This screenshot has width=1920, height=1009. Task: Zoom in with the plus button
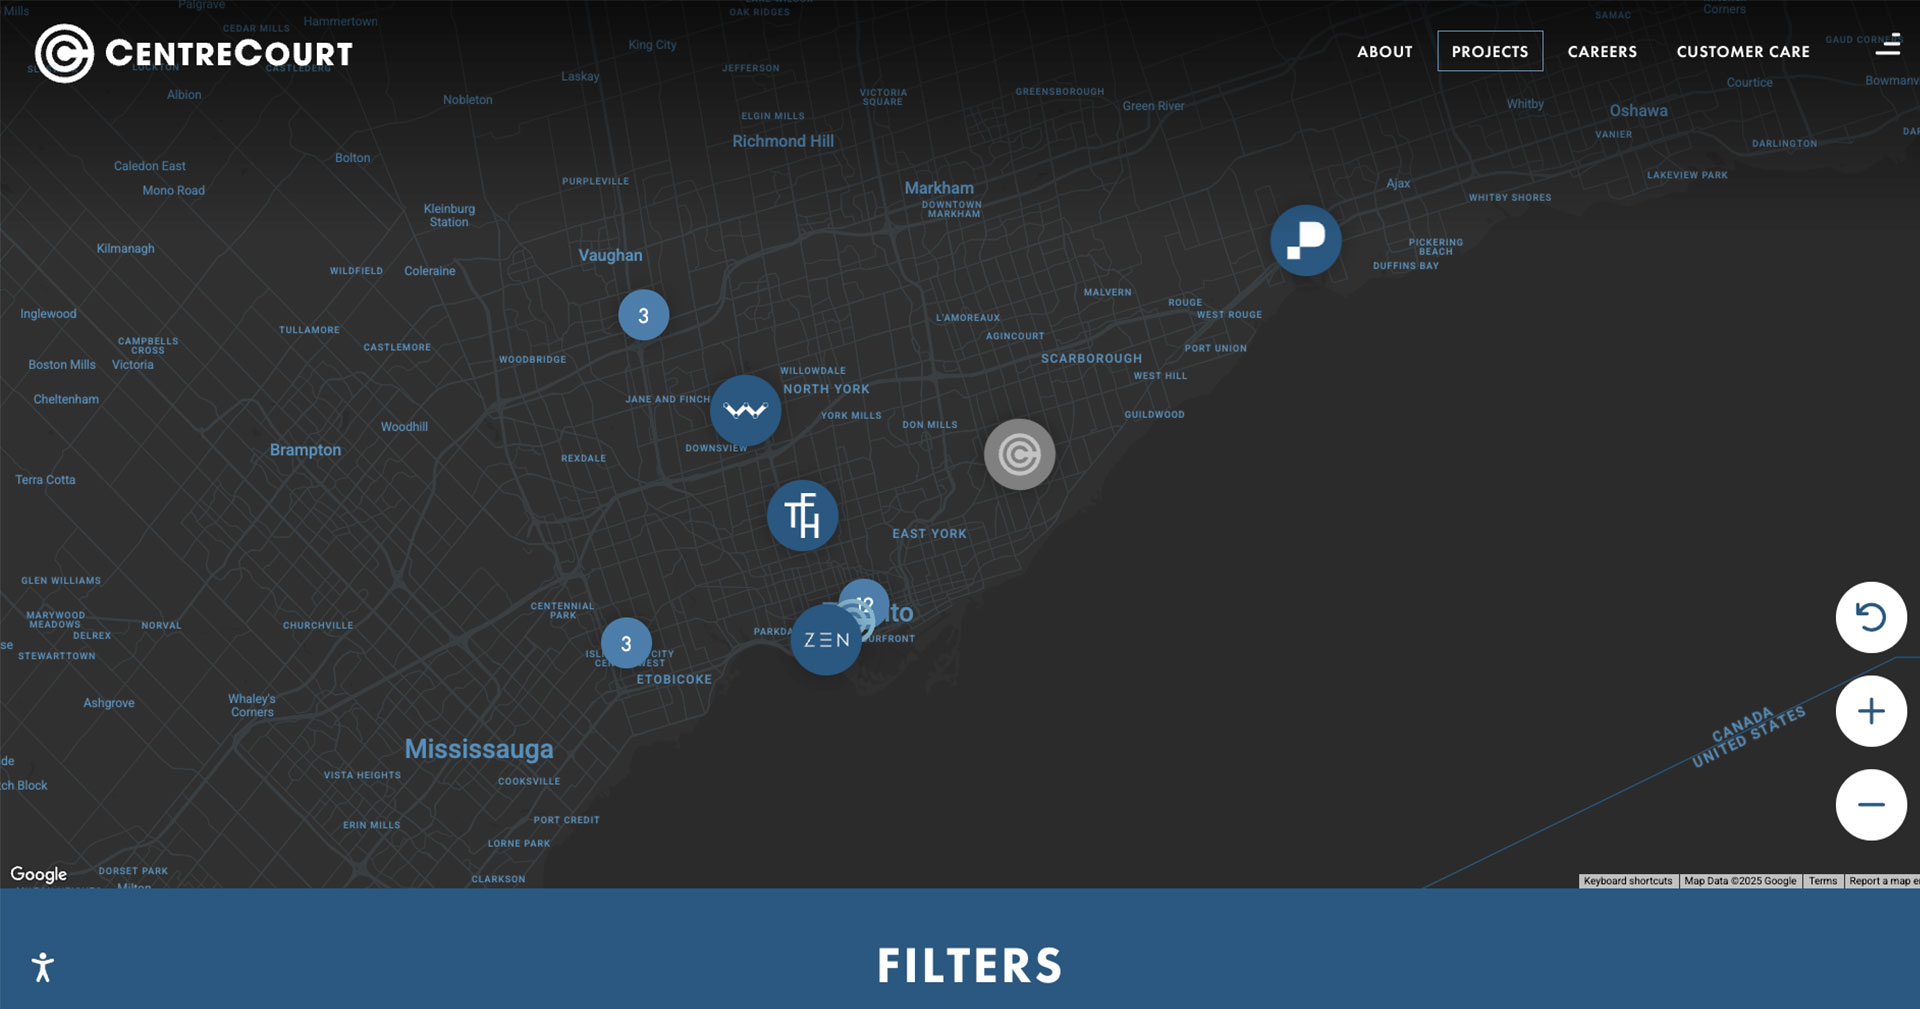[1871, 711]
